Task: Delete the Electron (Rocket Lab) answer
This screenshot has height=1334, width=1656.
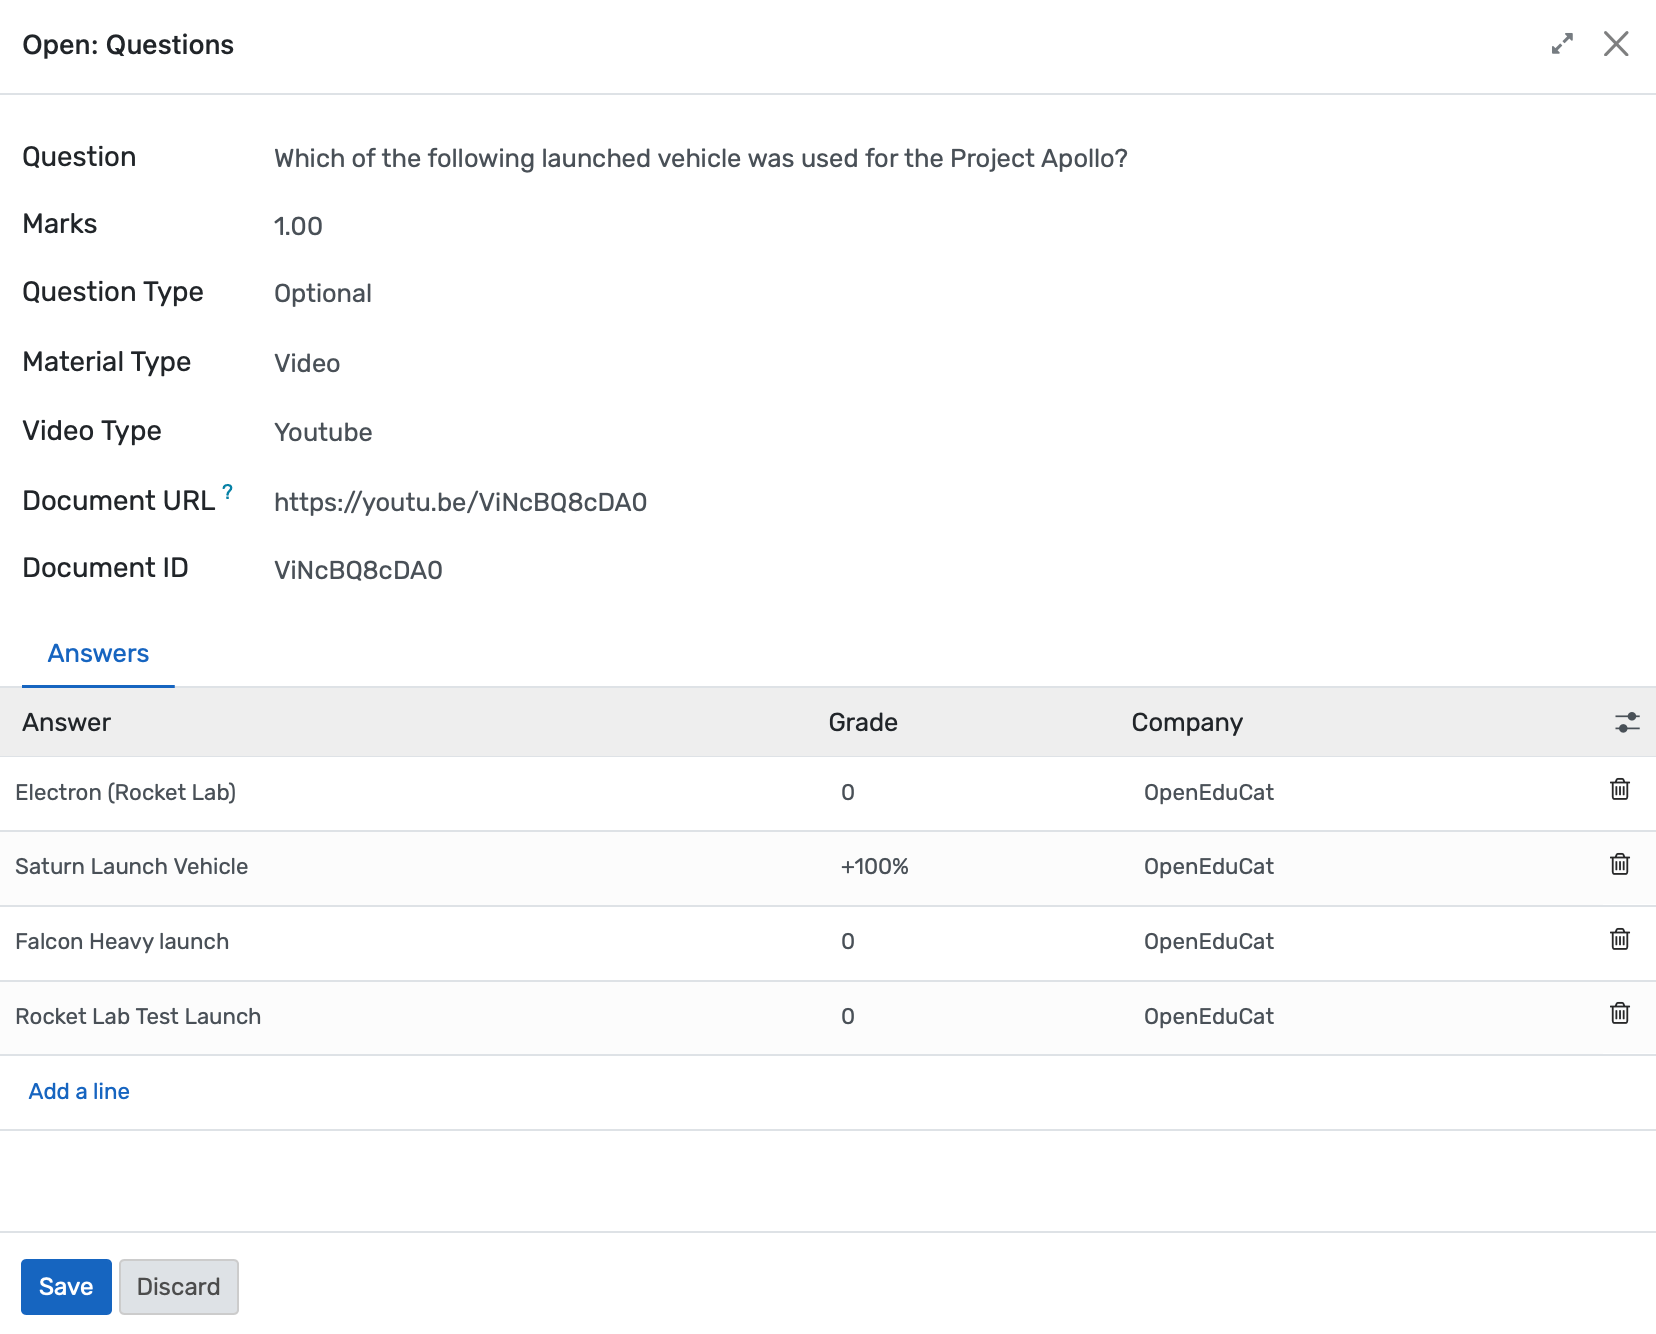Action: [x=1620, y=790]
